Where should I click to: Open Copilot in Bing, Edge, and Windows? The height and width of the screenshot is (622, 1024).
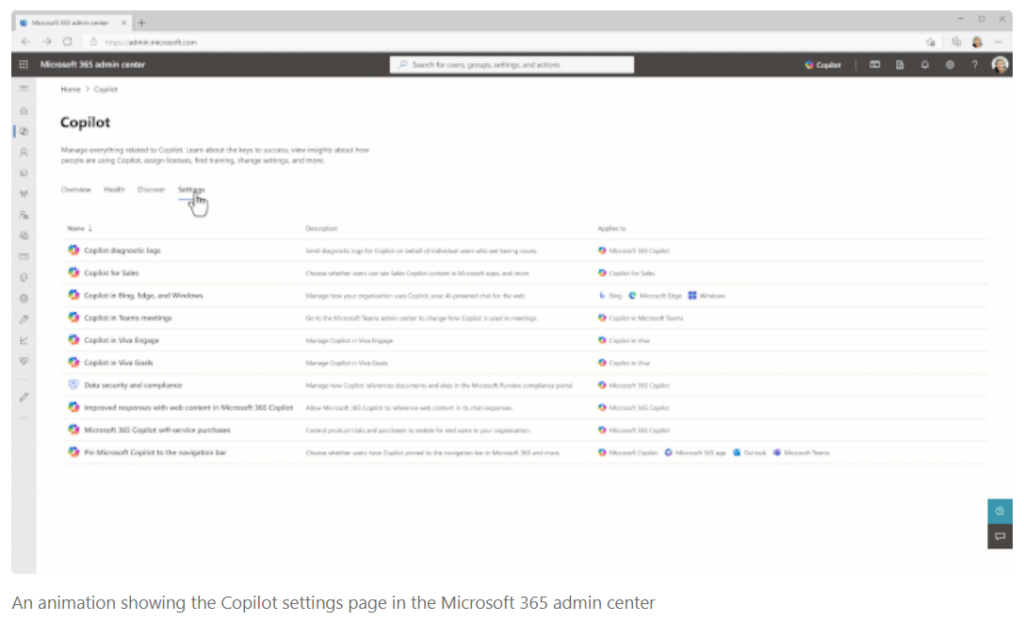(x=143, y=296)
